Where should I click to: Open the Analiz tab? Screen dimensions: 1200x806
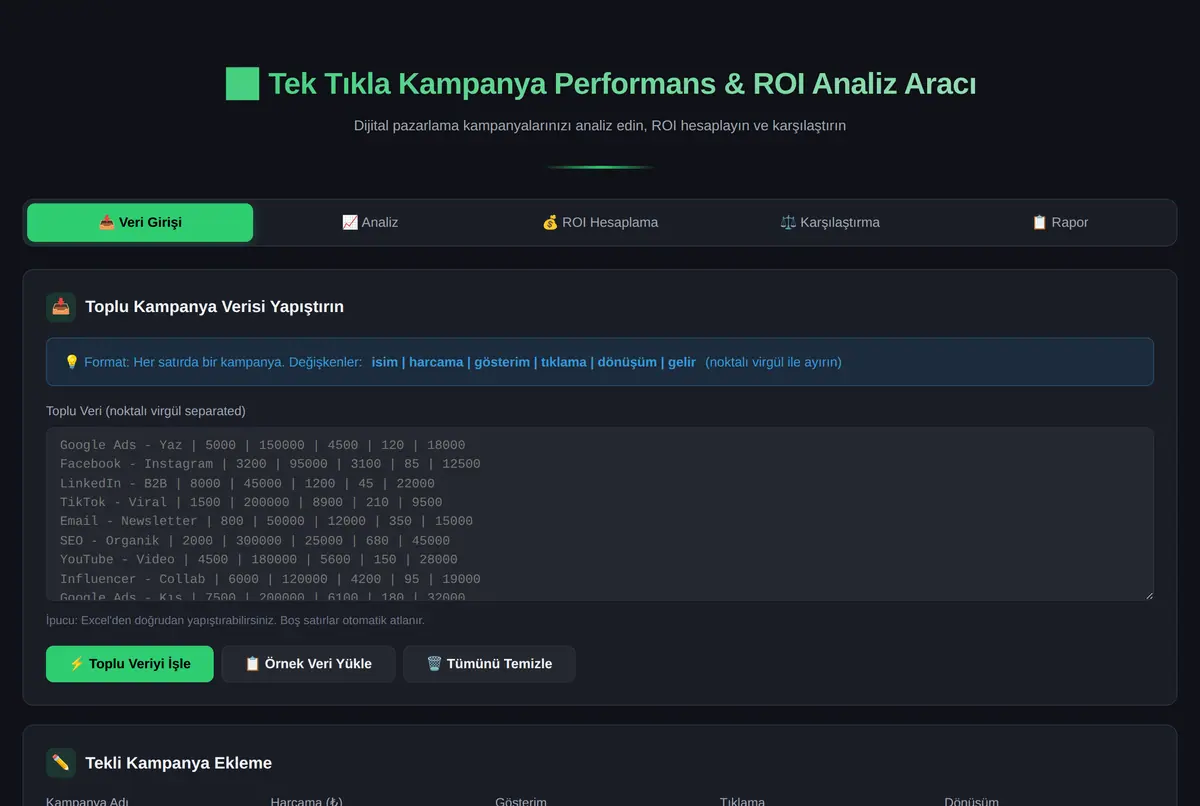370,222
